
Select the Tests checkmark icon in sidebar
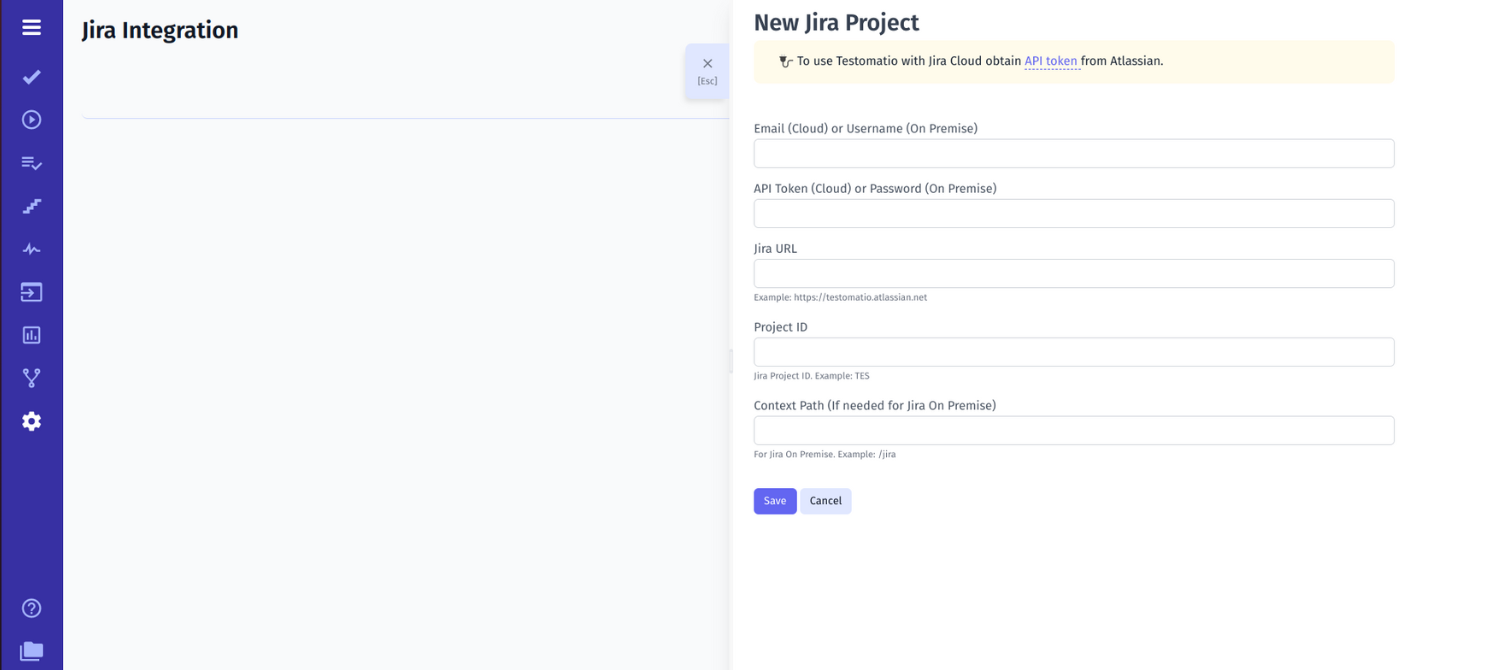point(30,76)
